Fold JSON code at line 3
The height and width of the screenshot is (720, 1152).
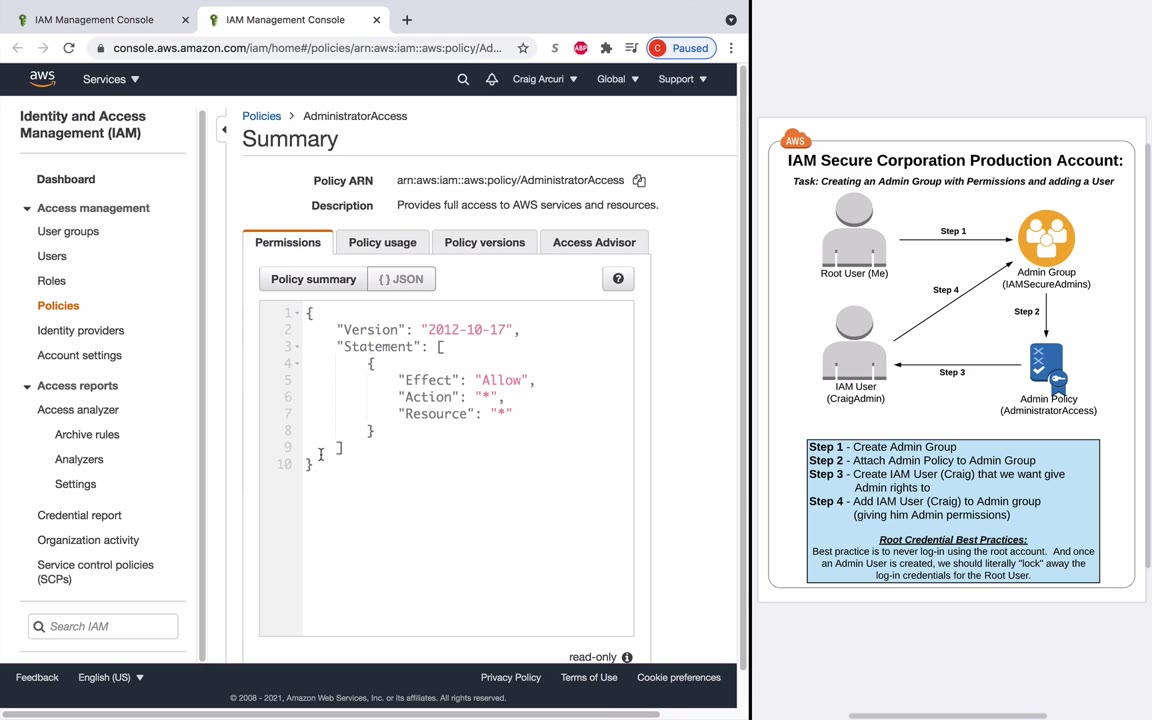click(x=297, y=347)
